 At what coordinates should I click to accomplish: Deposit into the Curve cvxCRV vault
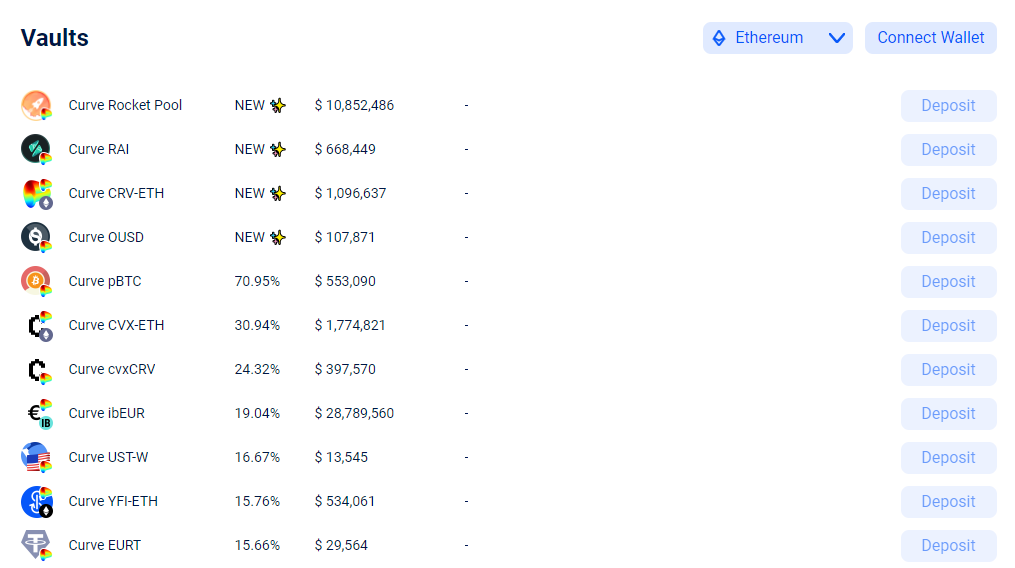coord(948,370)
